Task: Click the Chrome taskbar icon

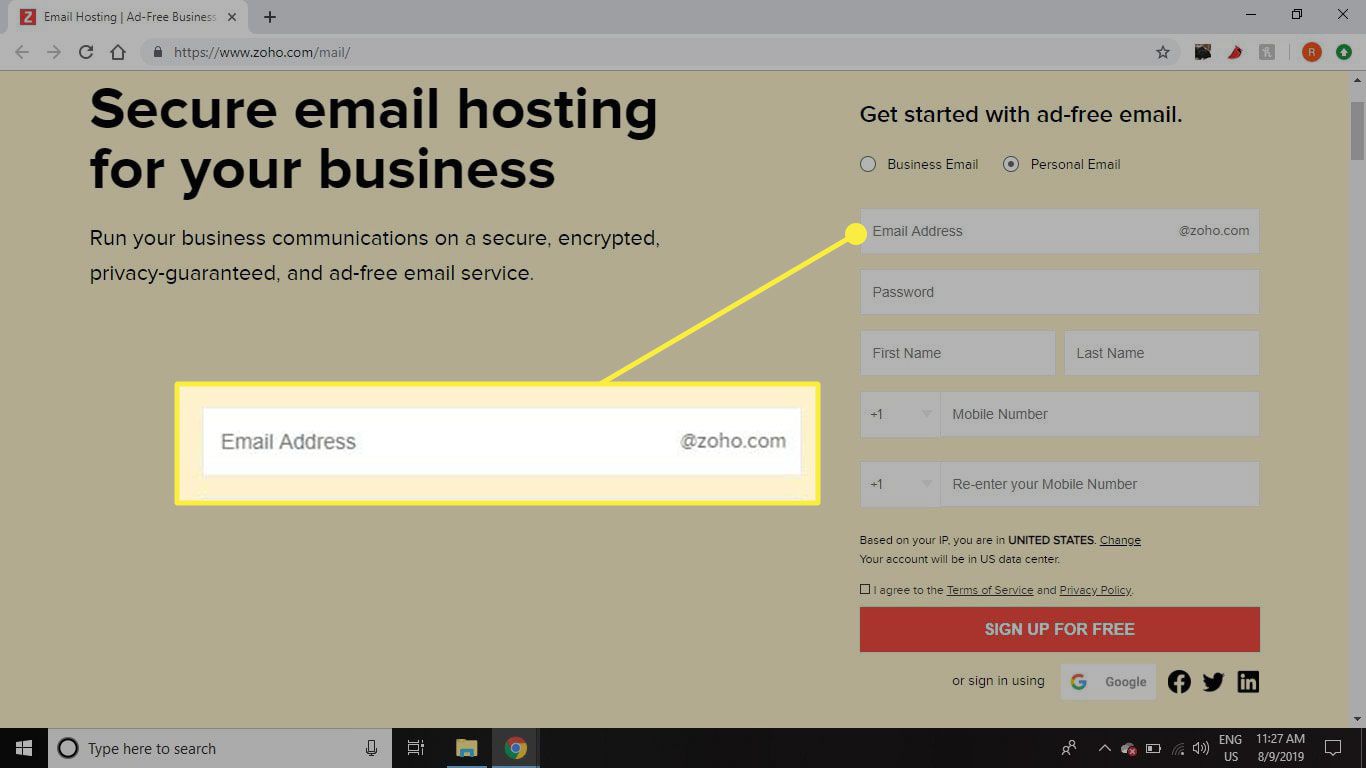Action: (516, 748)
